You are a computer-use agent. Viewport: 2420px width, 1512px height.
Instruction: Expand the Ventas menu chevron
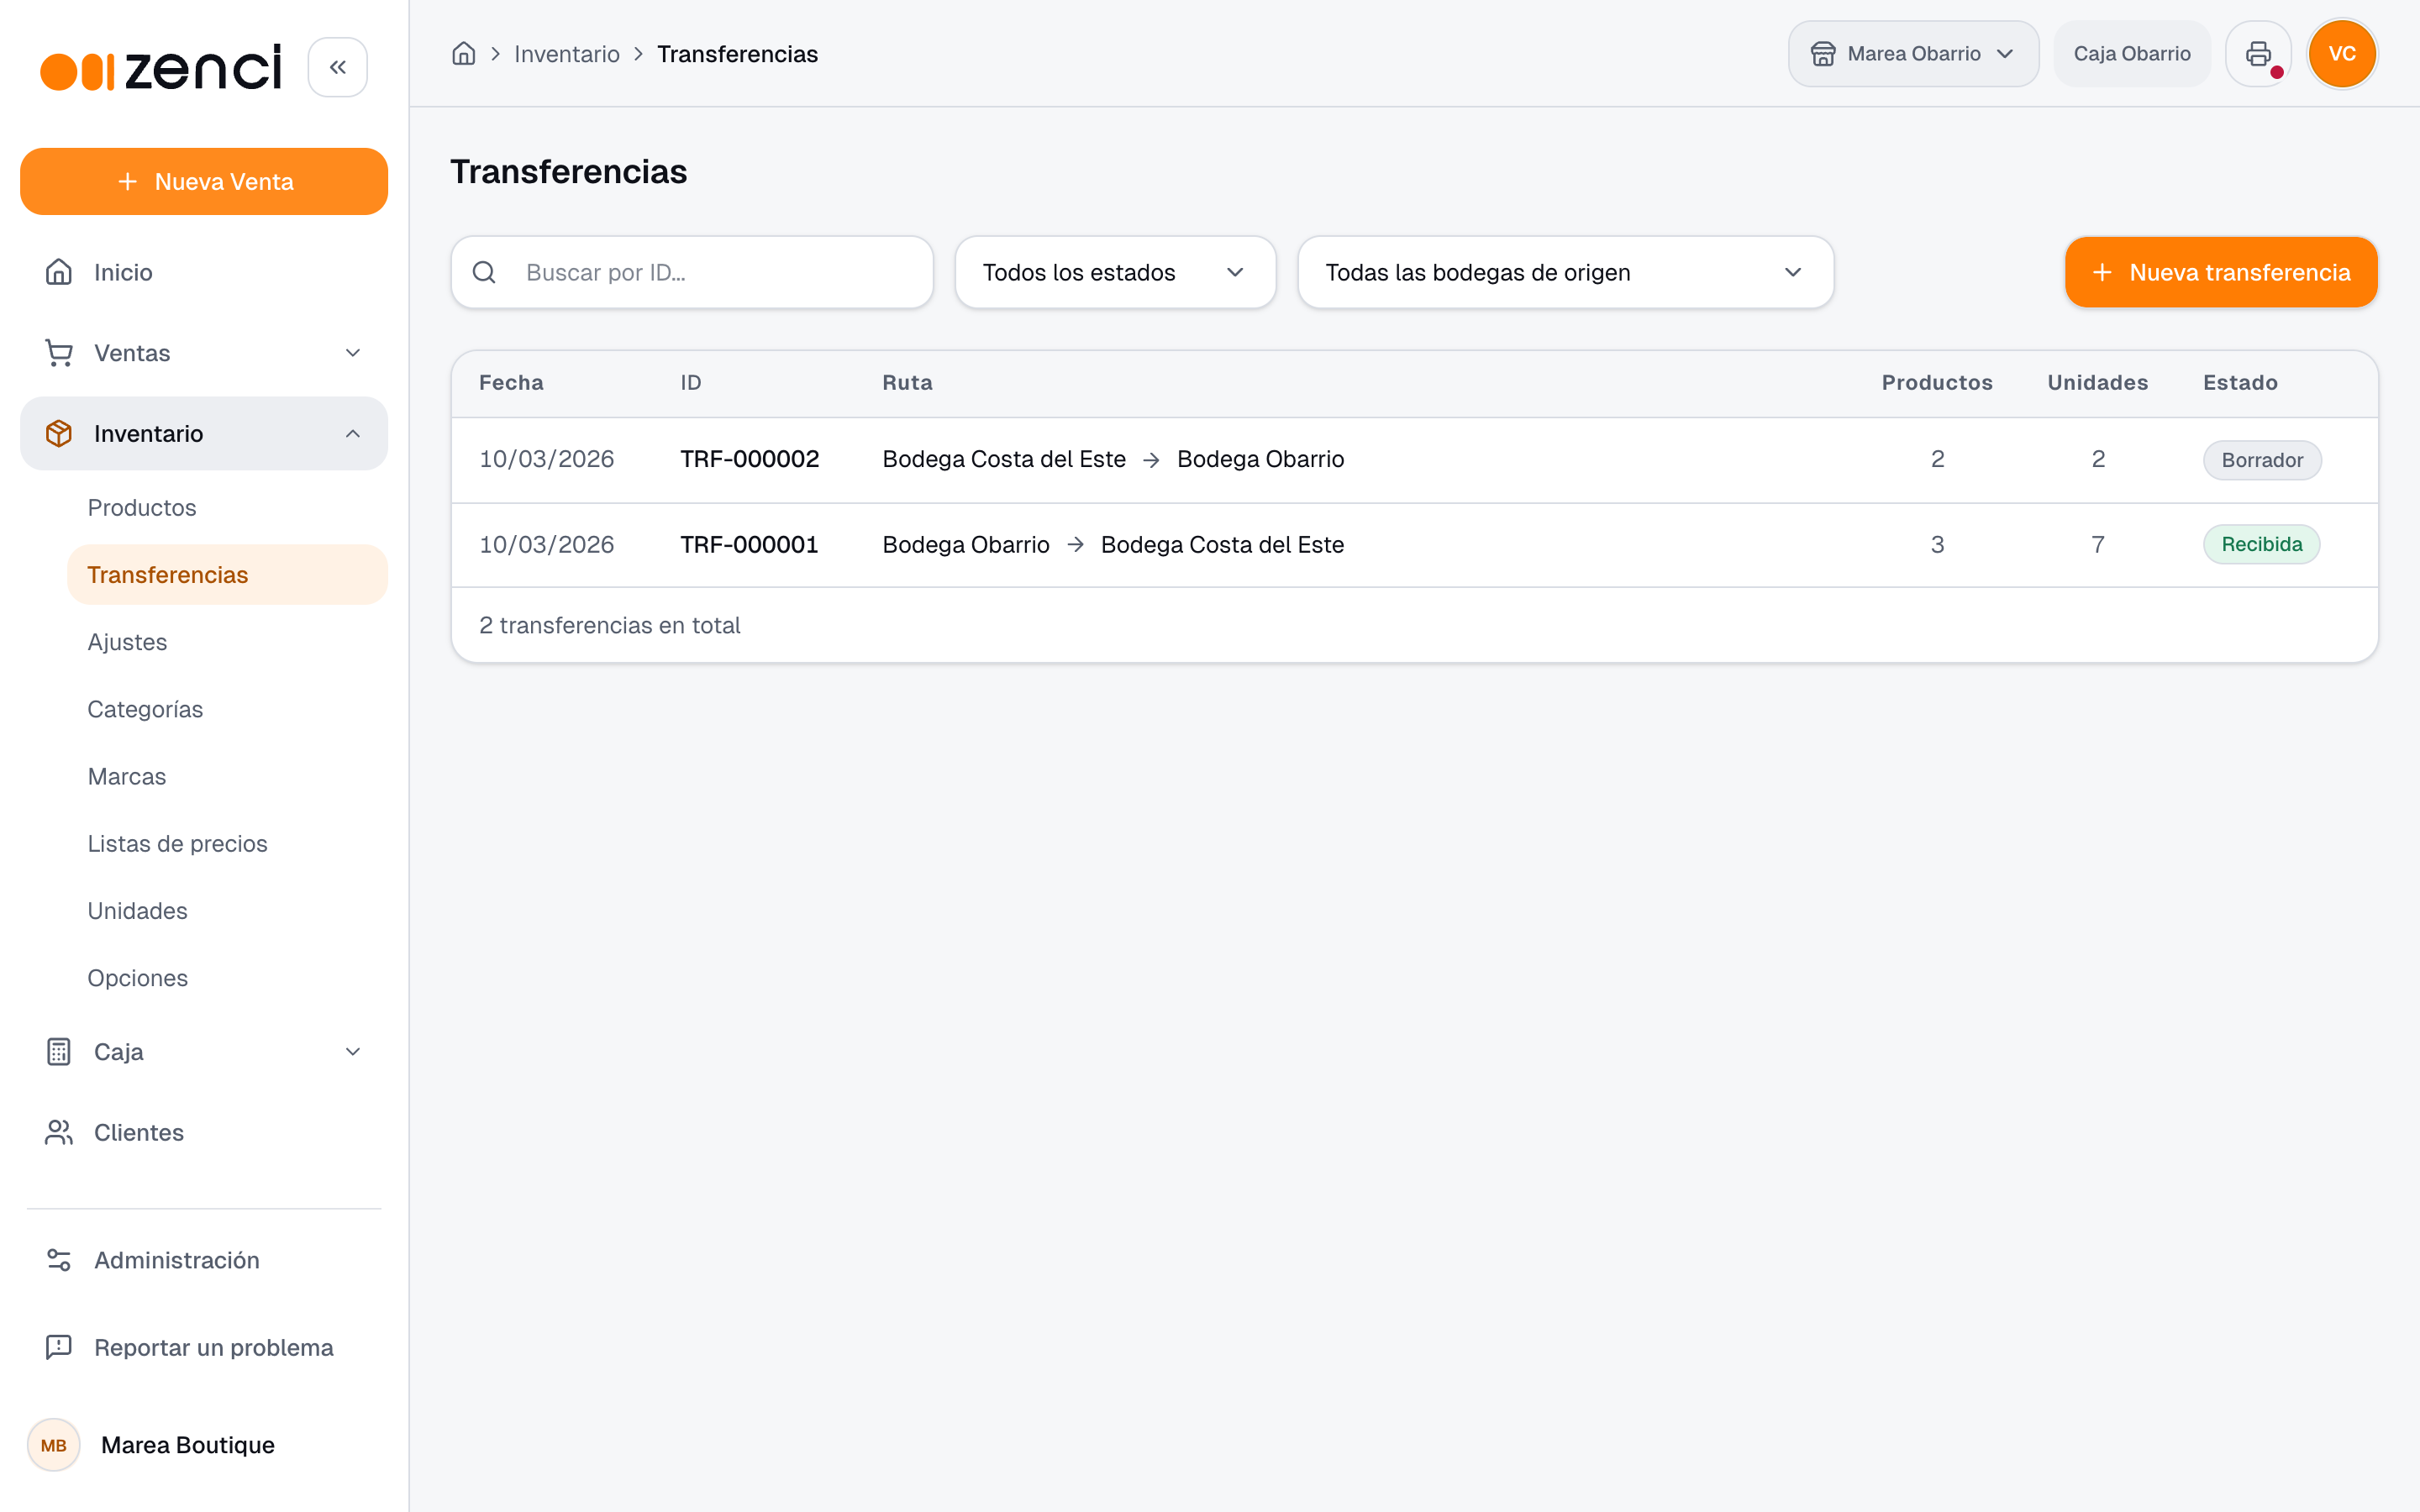click(x=353, y=353)
